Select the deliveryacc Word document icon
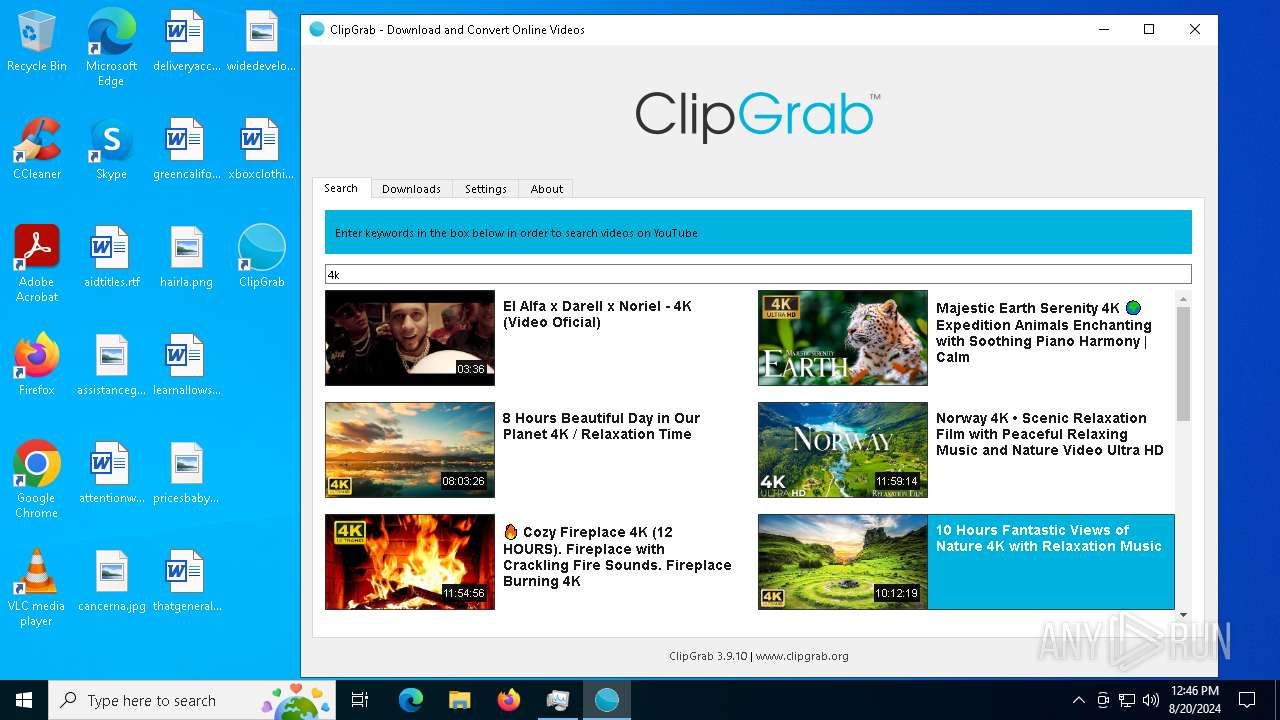1280x720 pixels. [186, 41]
